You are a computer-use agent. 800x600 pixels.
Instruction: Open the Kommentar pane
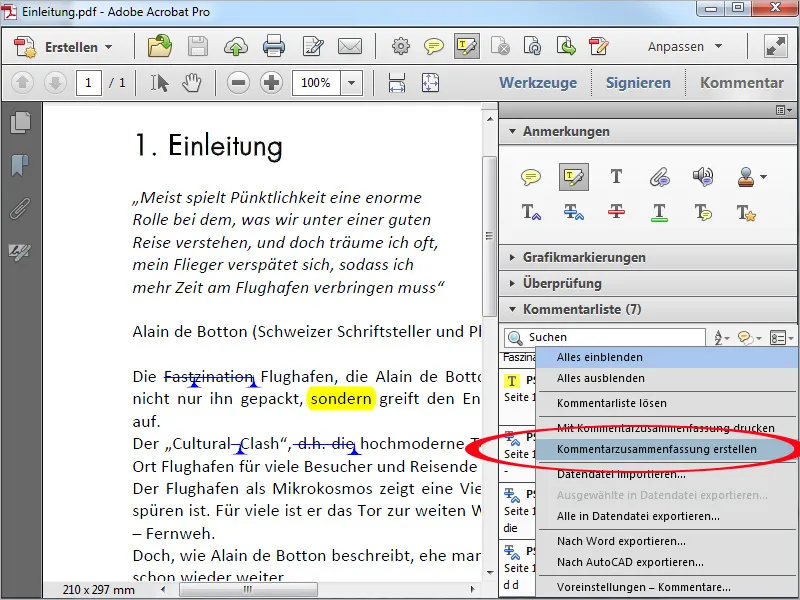[741, 83]
